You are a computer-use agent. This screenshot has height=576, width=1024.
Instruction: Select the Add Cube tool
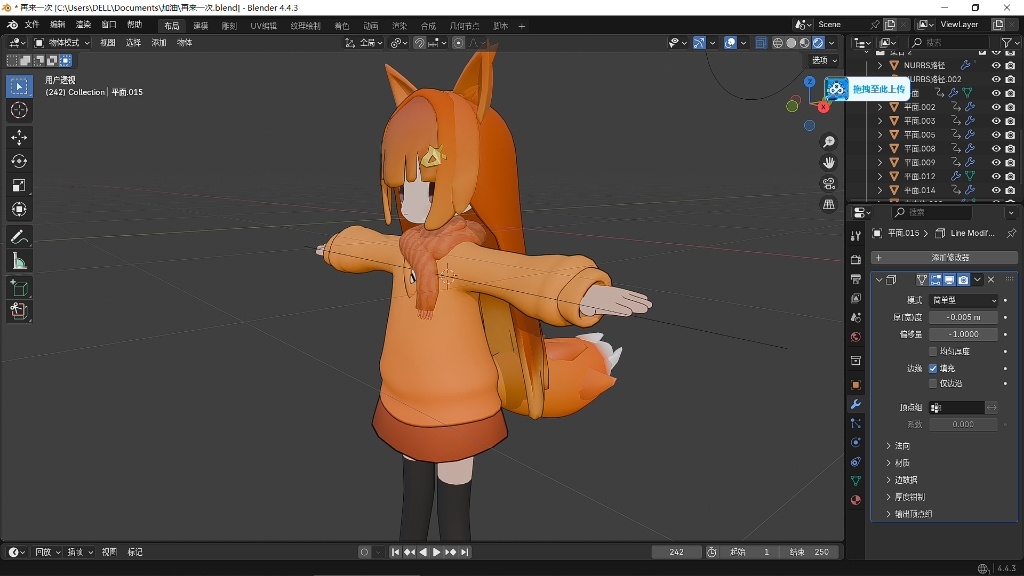click(19, 287)
